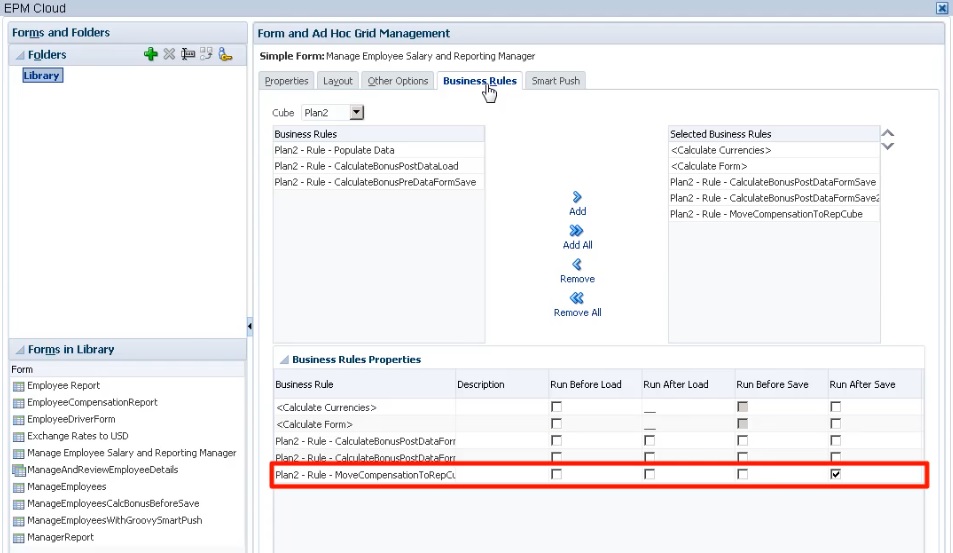The image size is (953, 553).
Task: Collapse the Forms in Library section
Action: click(20, 349)
